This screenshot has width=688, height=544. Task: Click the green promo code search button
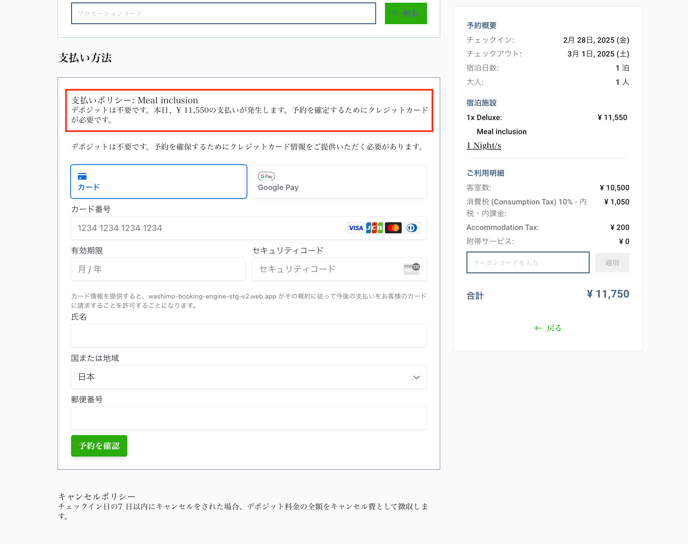(x=405, y=13)
